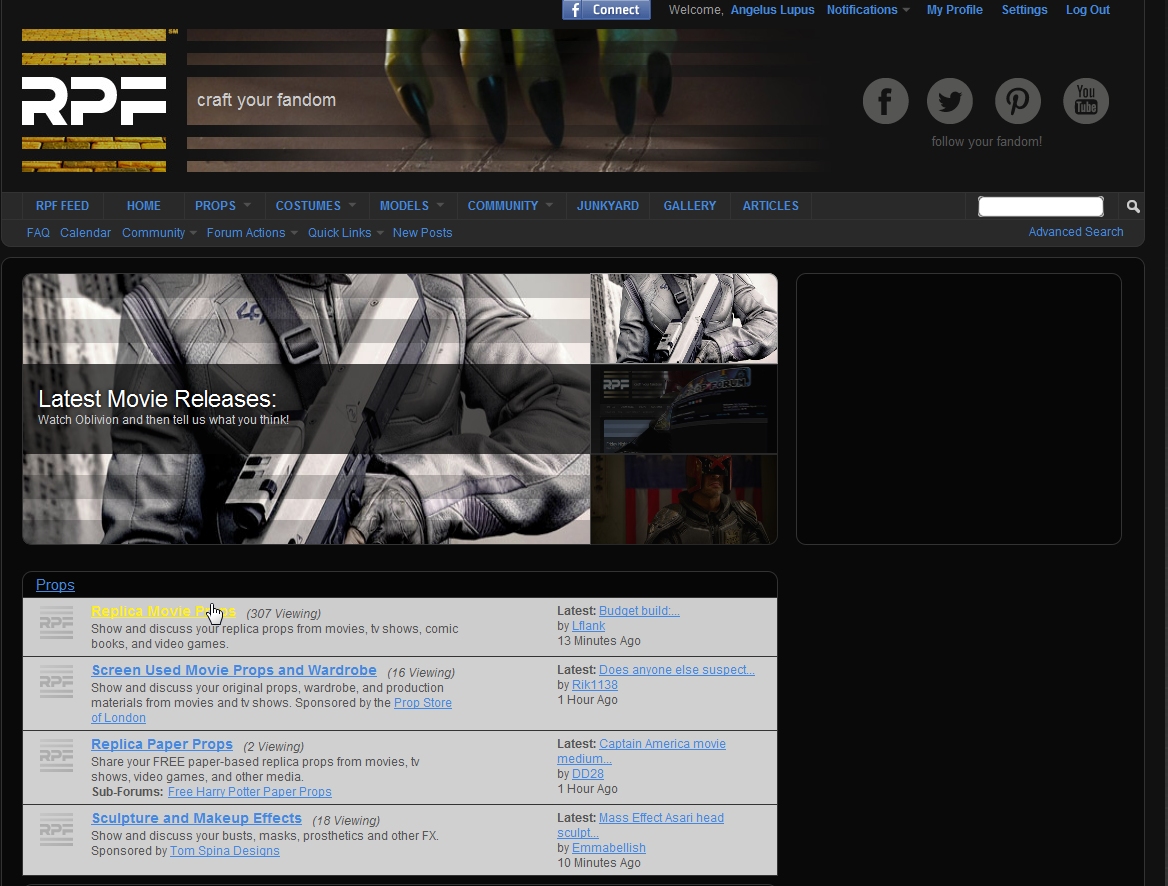Image resolution: width=1168 pixels, height=886 pixels.
Task: Open user Lflank's profile
Action: [588, 625]
